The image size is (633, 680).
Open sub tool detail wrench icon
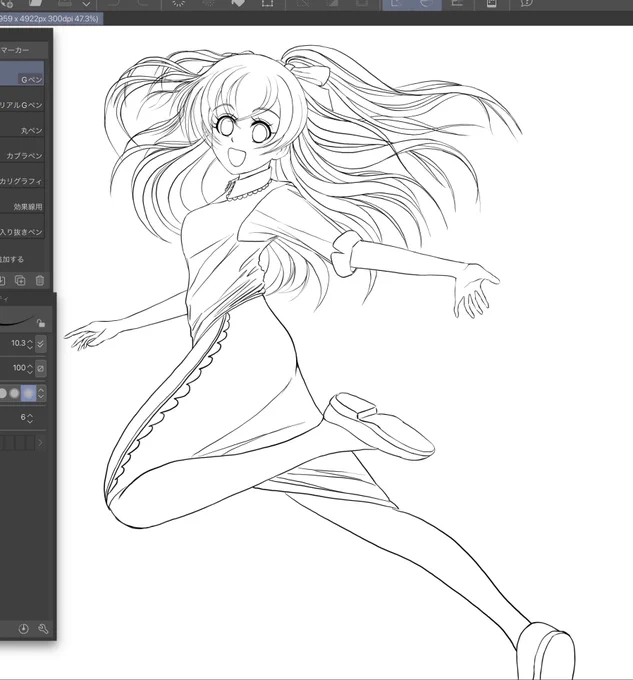point(43,628)
